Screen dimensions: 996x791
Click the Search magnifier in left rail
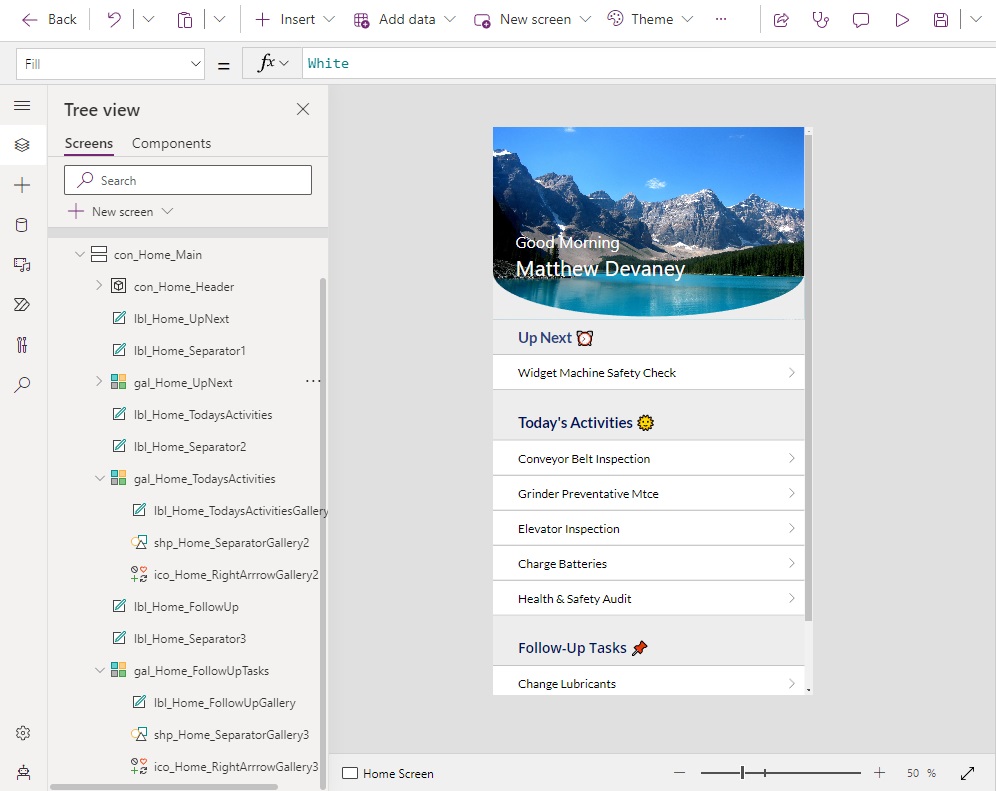coord(22,384)
